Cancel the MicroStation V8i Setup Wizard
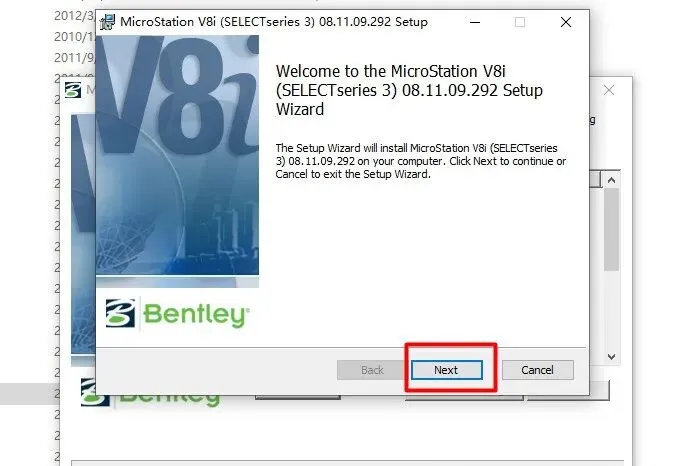683x466 pixels. 538,370
